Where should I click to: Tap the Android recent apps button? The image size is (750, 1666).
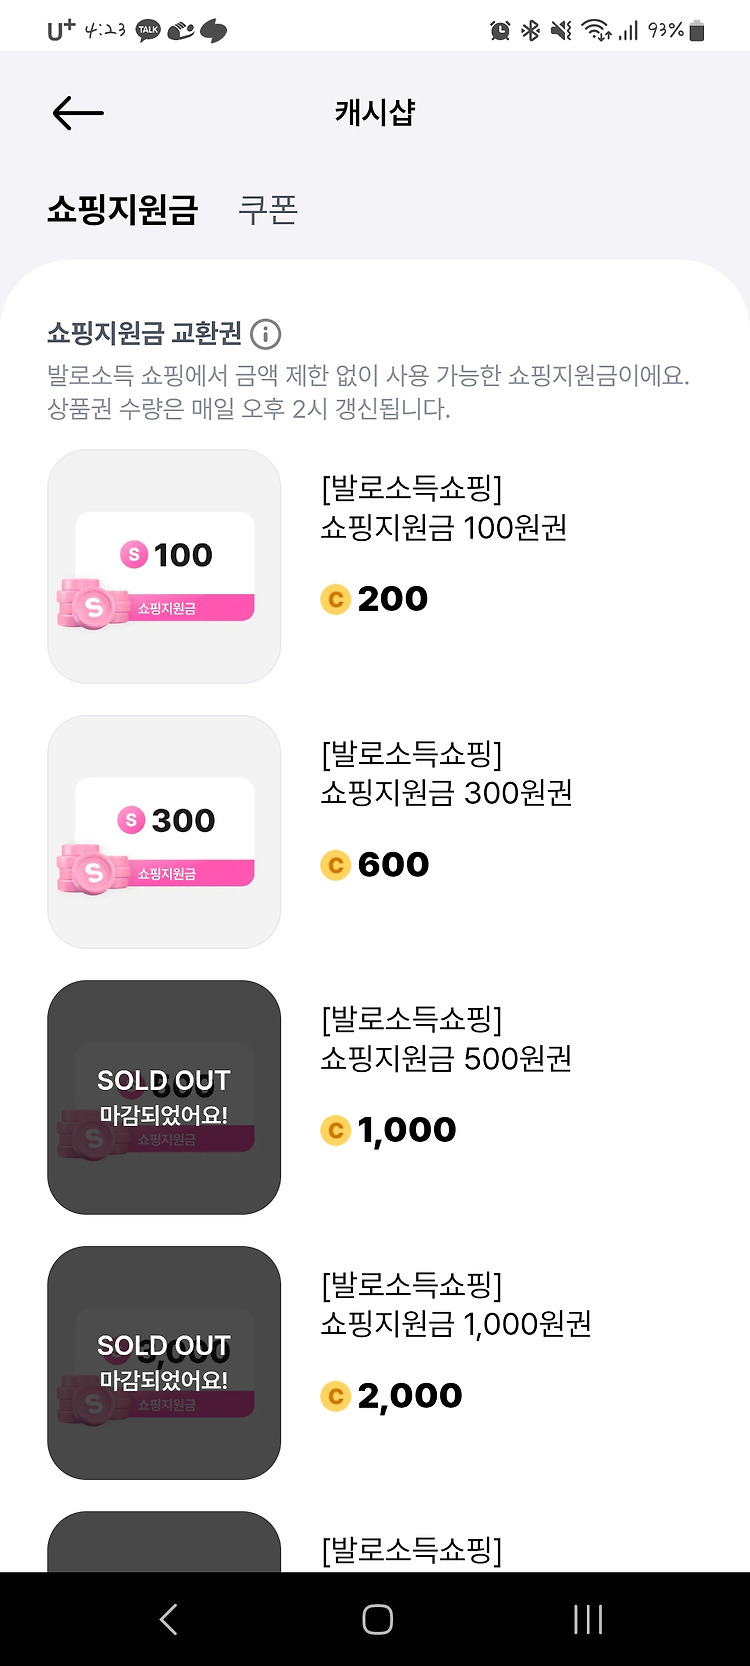[588, 1619]
